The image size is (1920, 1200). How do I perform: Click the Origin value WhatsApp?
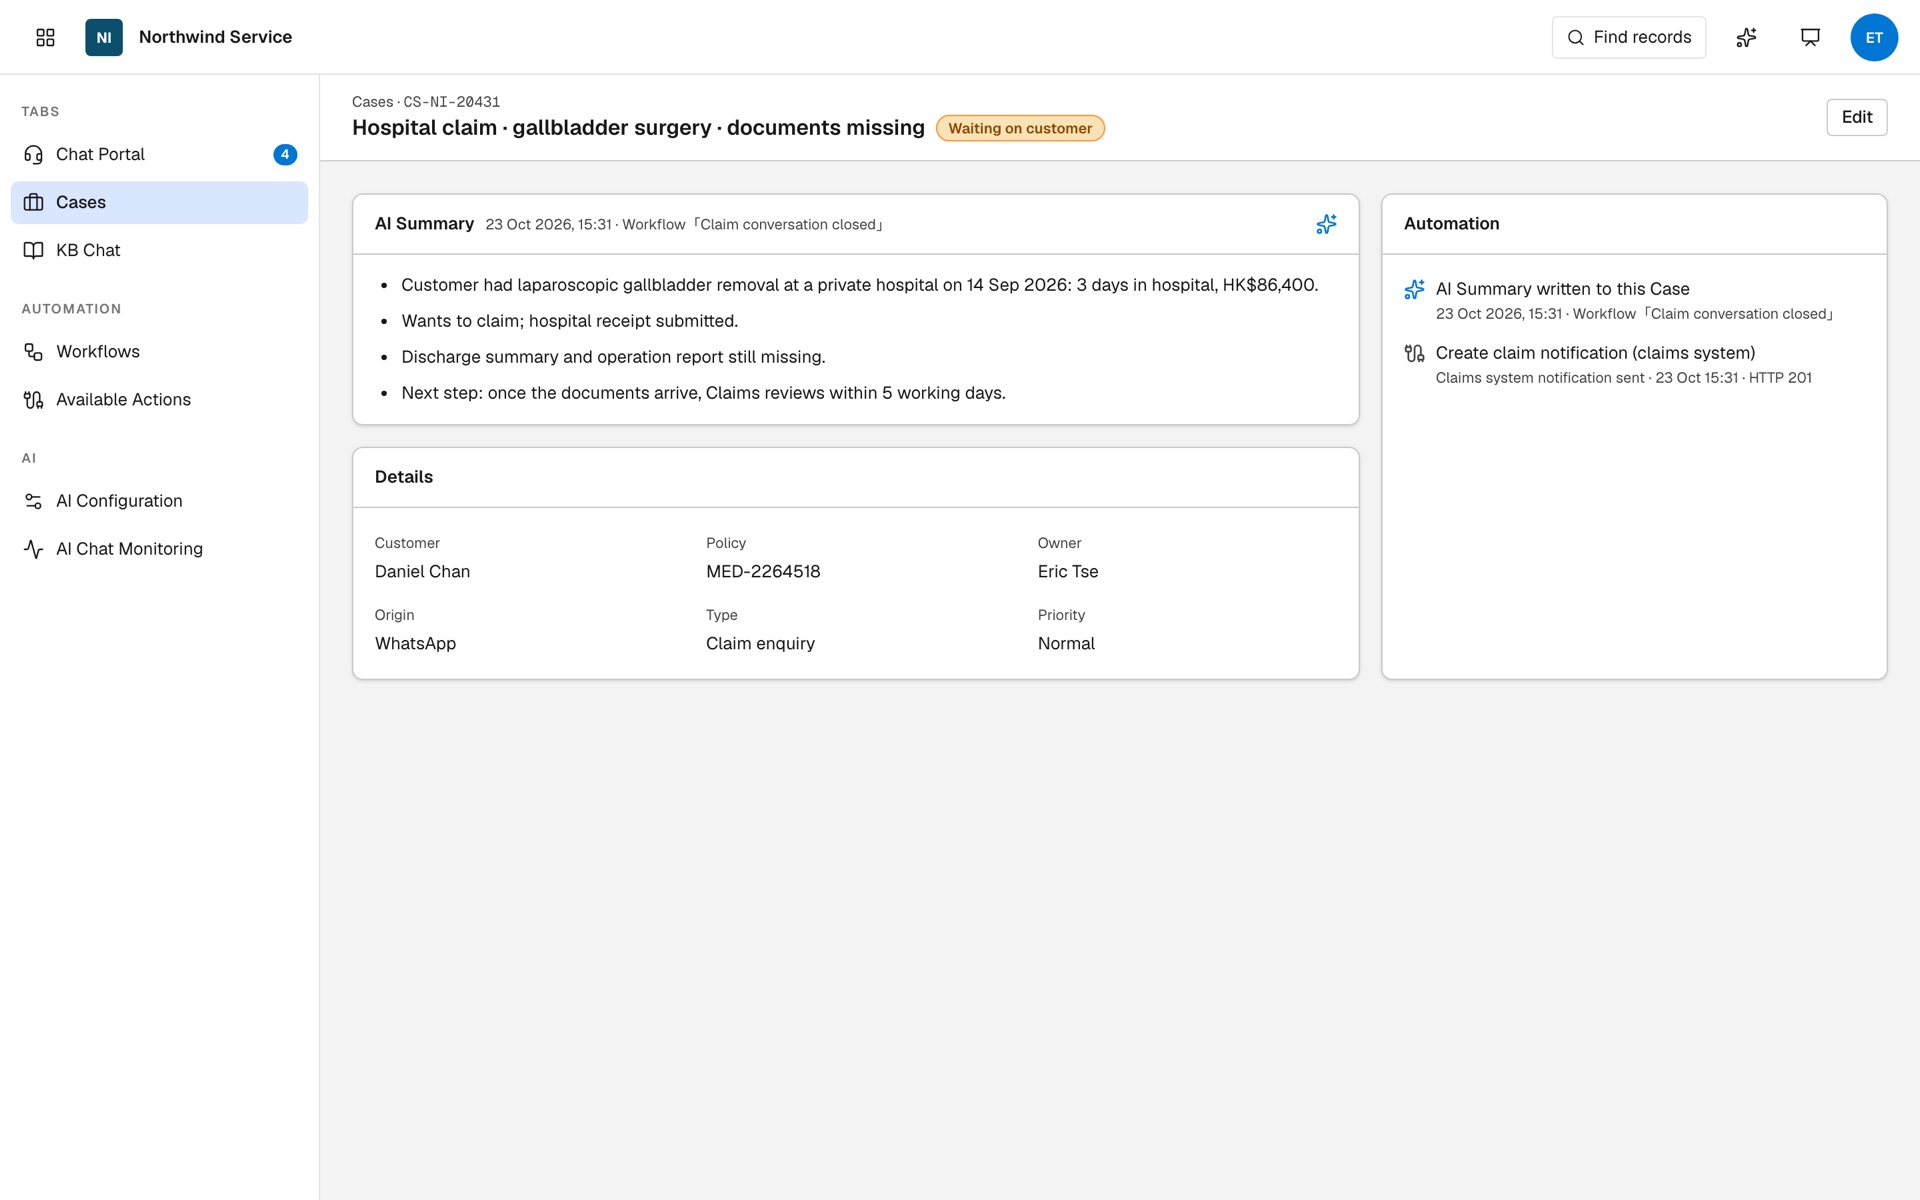pyautogui.click(x=415, y=644)
